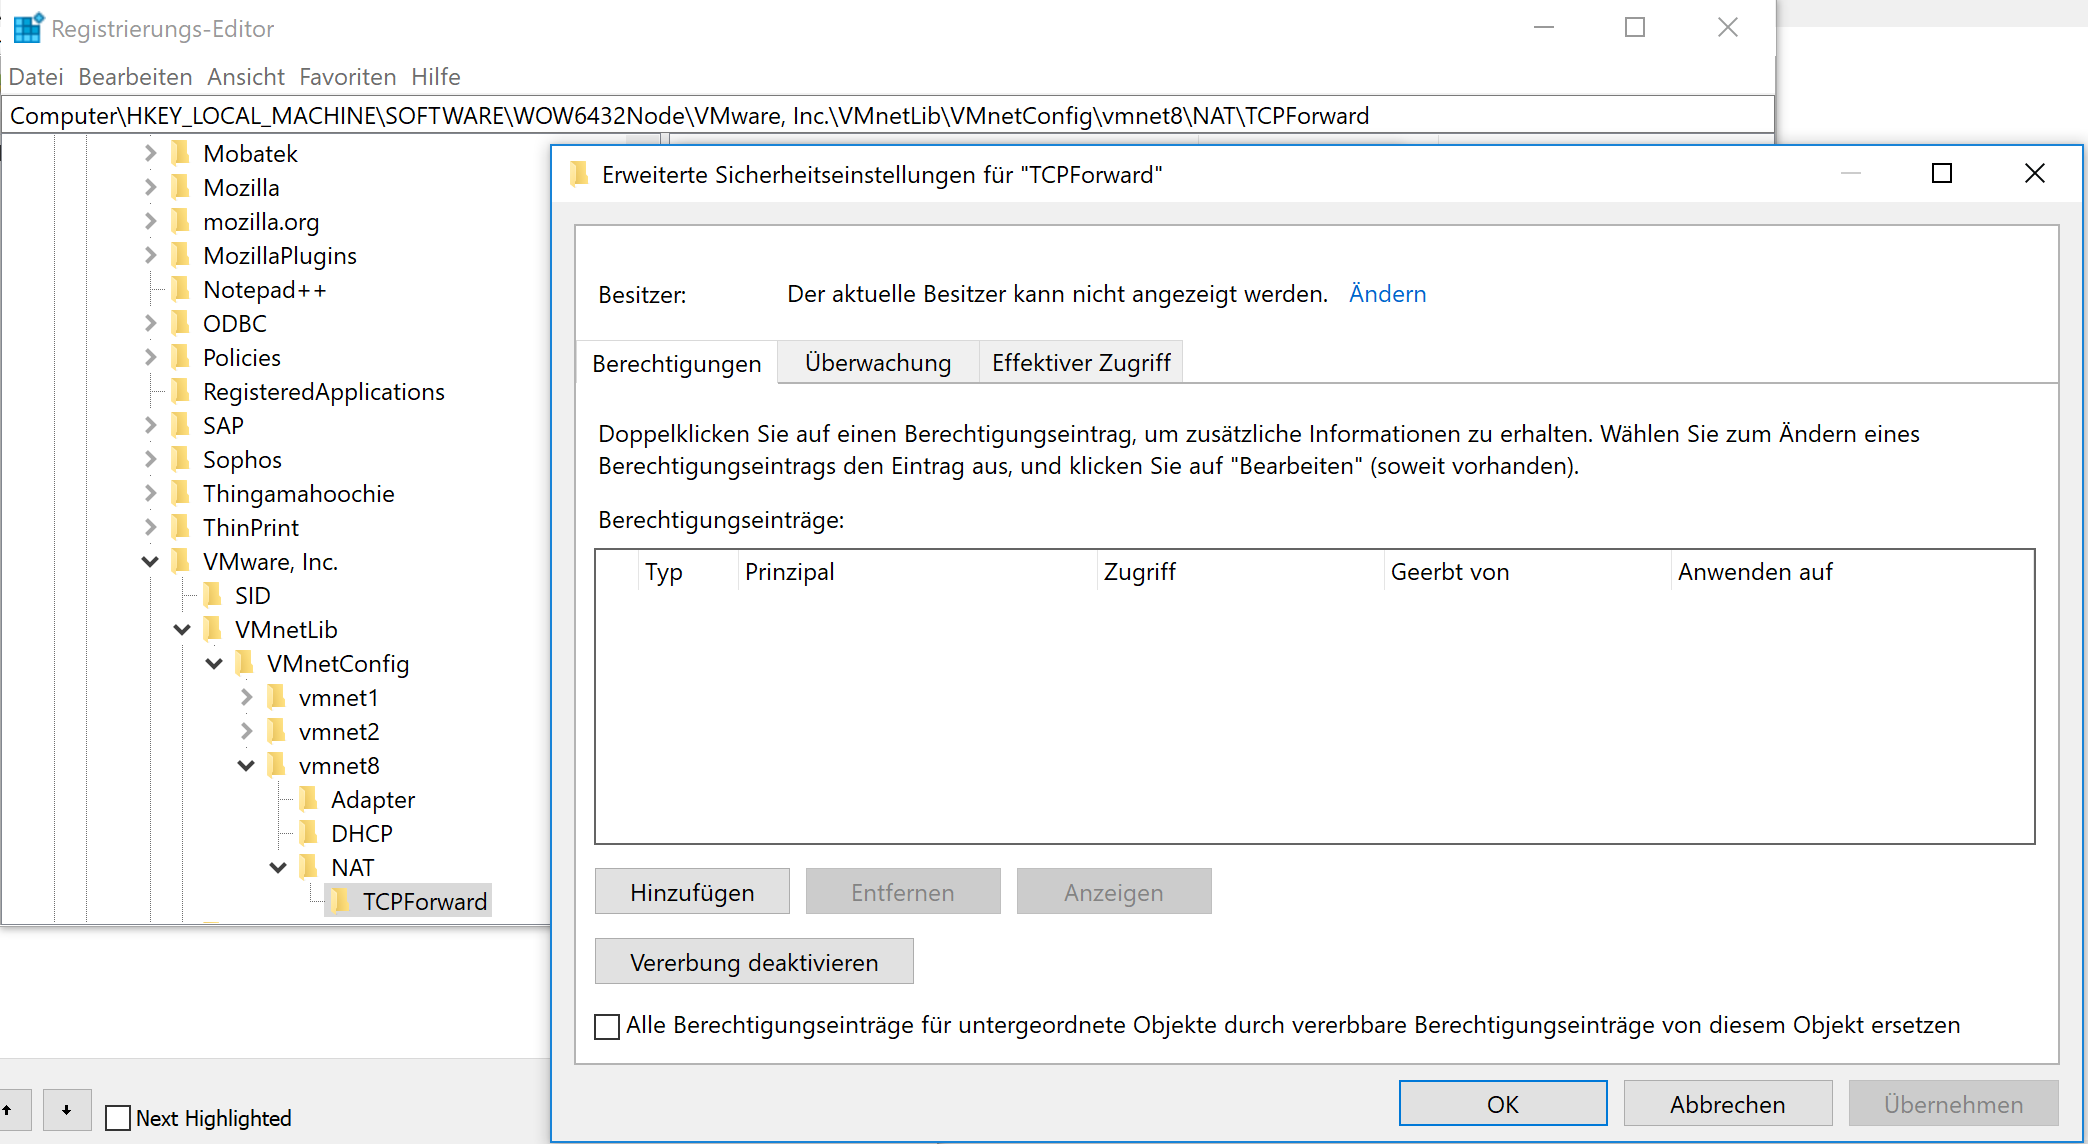Click the SID folder icon
This screenshot has height=1144, width=2088.
pyautogui.click(x=213, y=596)
